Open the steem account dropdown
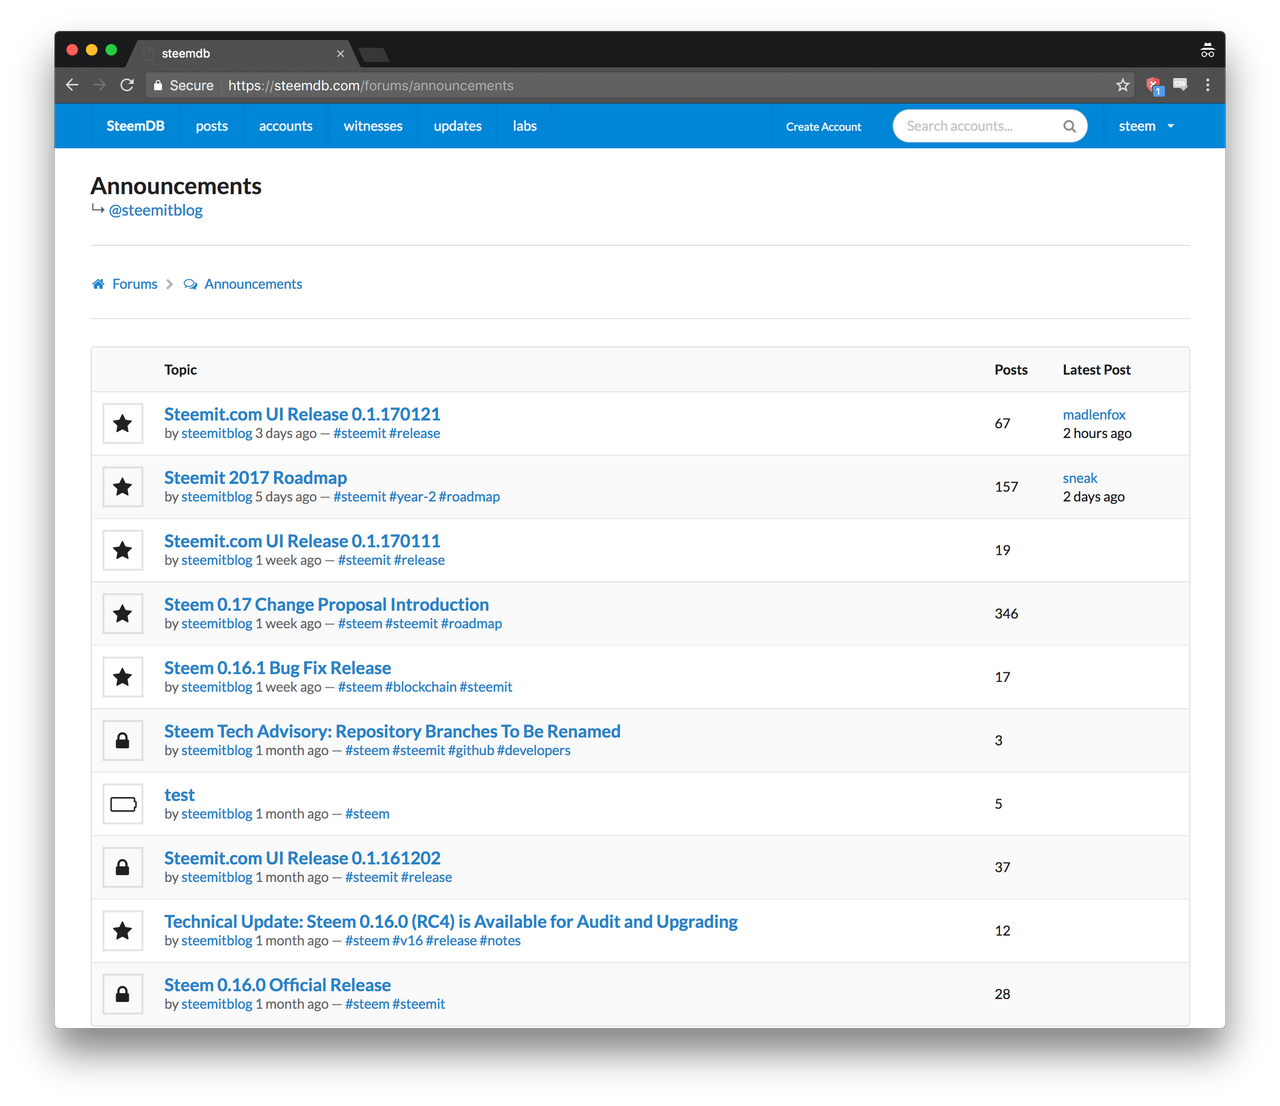This screenshot has height=1106, width=1280. (1146, 126)
